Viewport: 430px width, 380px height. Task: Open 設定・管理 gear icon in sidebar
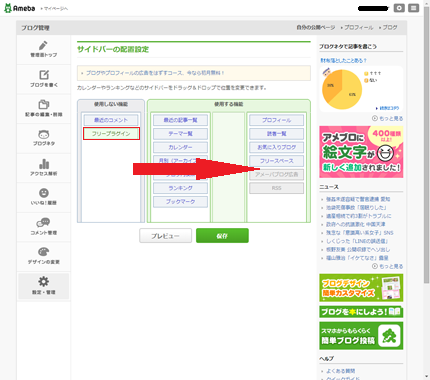coord(43,282)
